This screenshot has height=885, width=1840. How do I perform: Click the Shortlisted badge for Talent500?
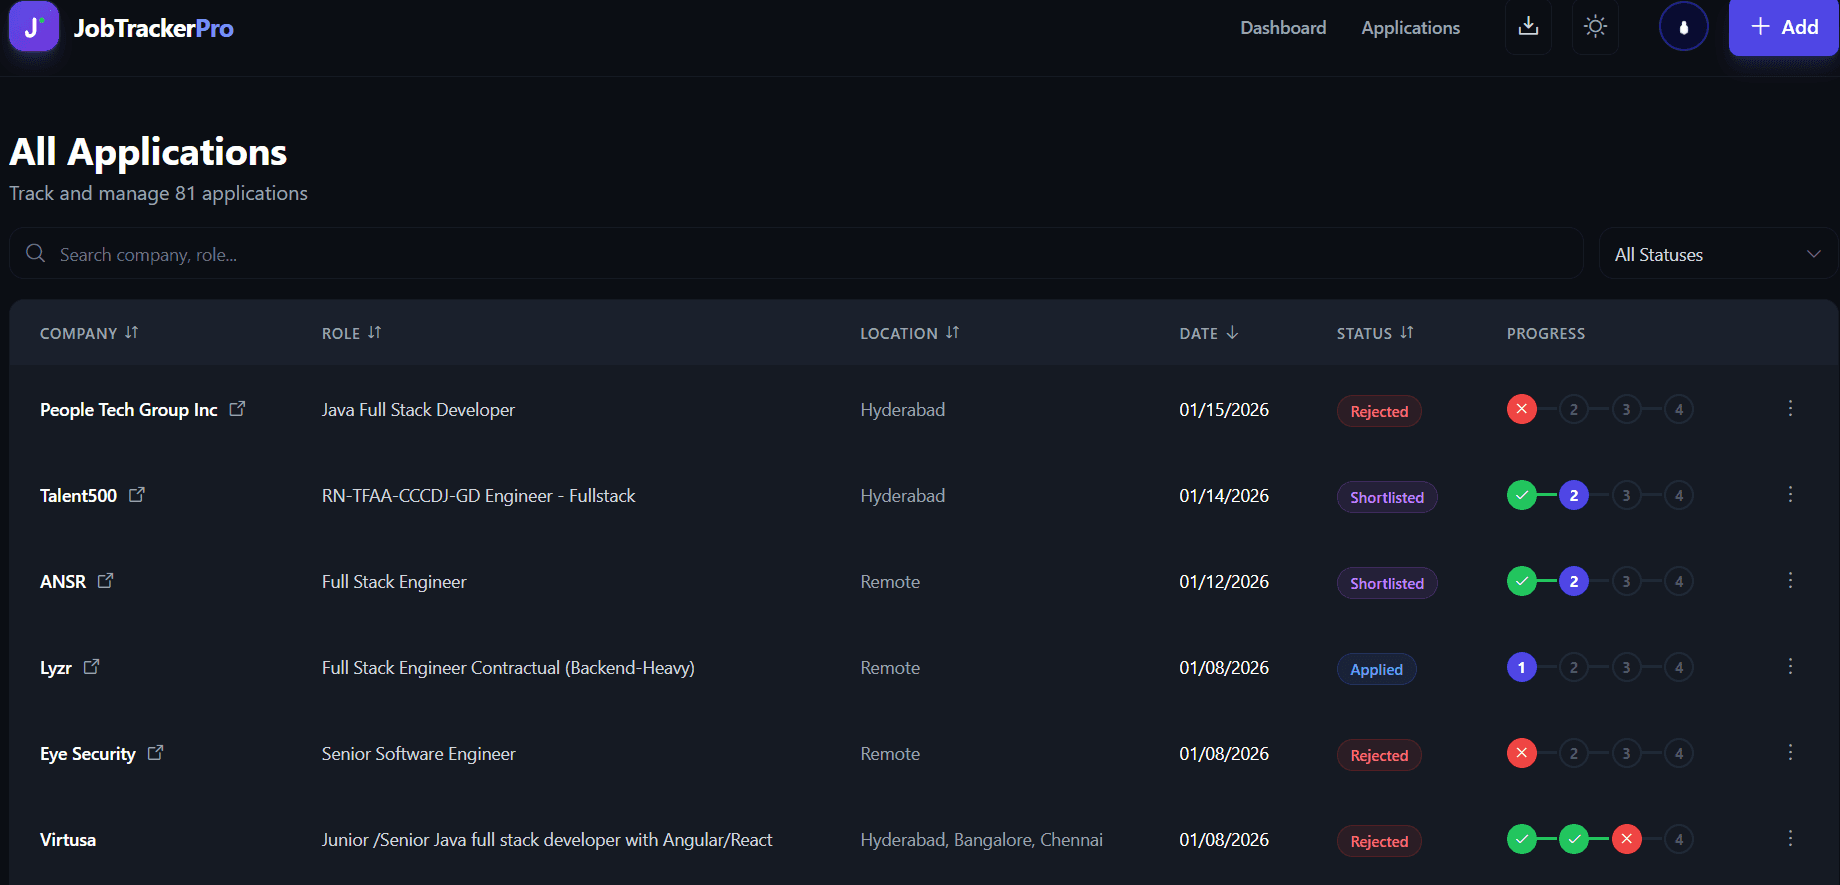[1386, 497]
